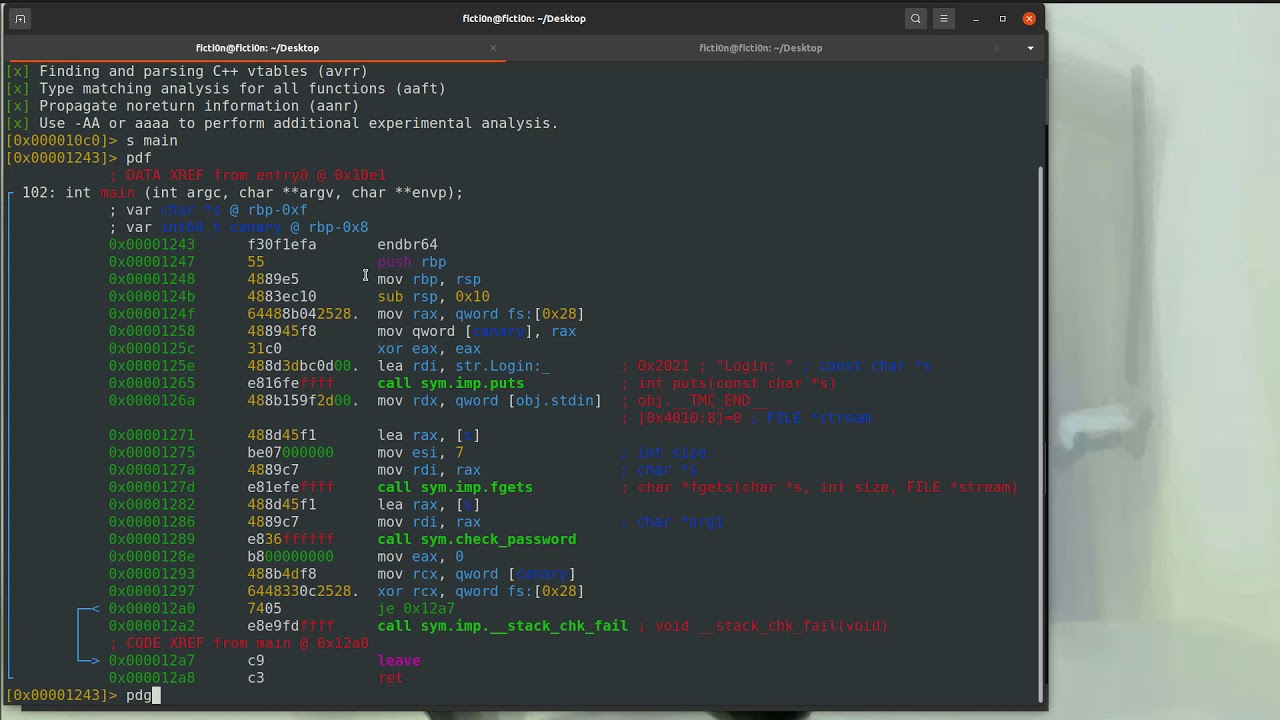1280x720 pixels.
Task: Click the address 0x00001243 on the endbr64 line
Action: [x=152, y=244]
